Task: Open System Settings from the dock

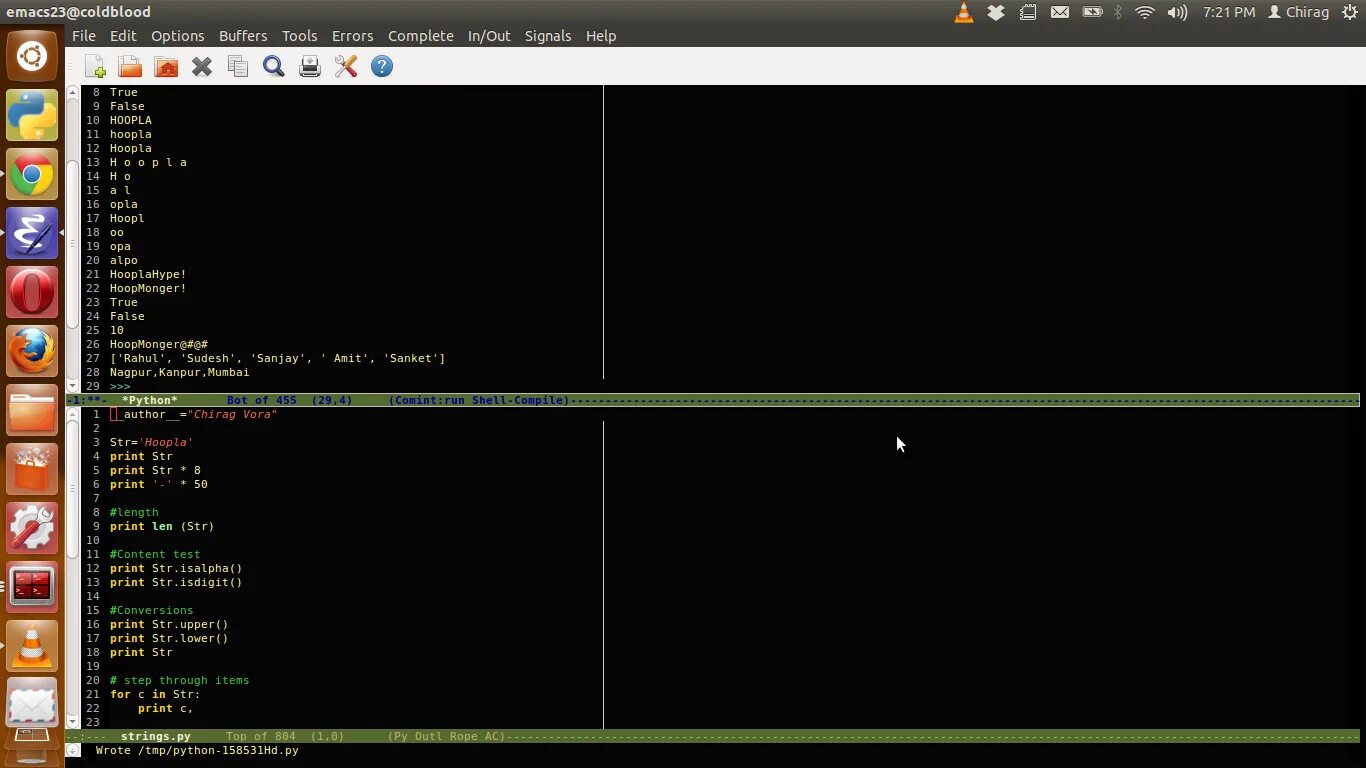Action: tap(32, 529)
